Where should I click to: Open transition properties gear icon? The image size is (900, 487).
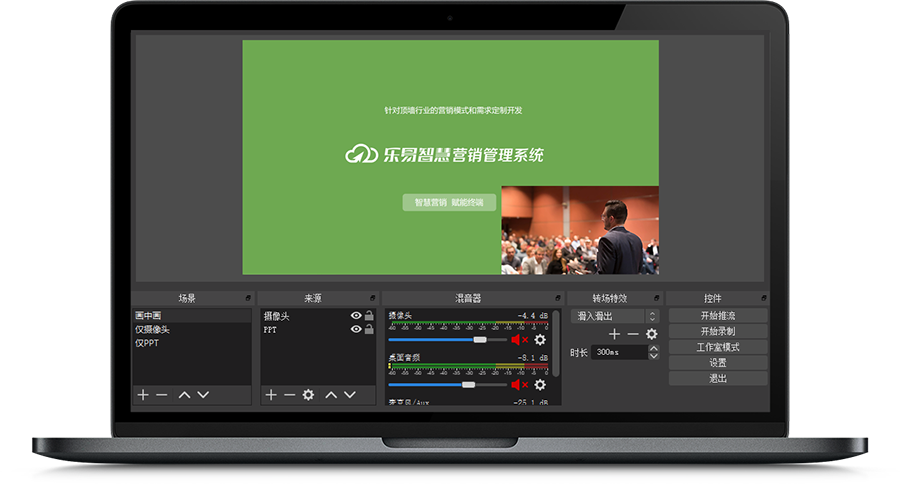click(x=652, y=334)
